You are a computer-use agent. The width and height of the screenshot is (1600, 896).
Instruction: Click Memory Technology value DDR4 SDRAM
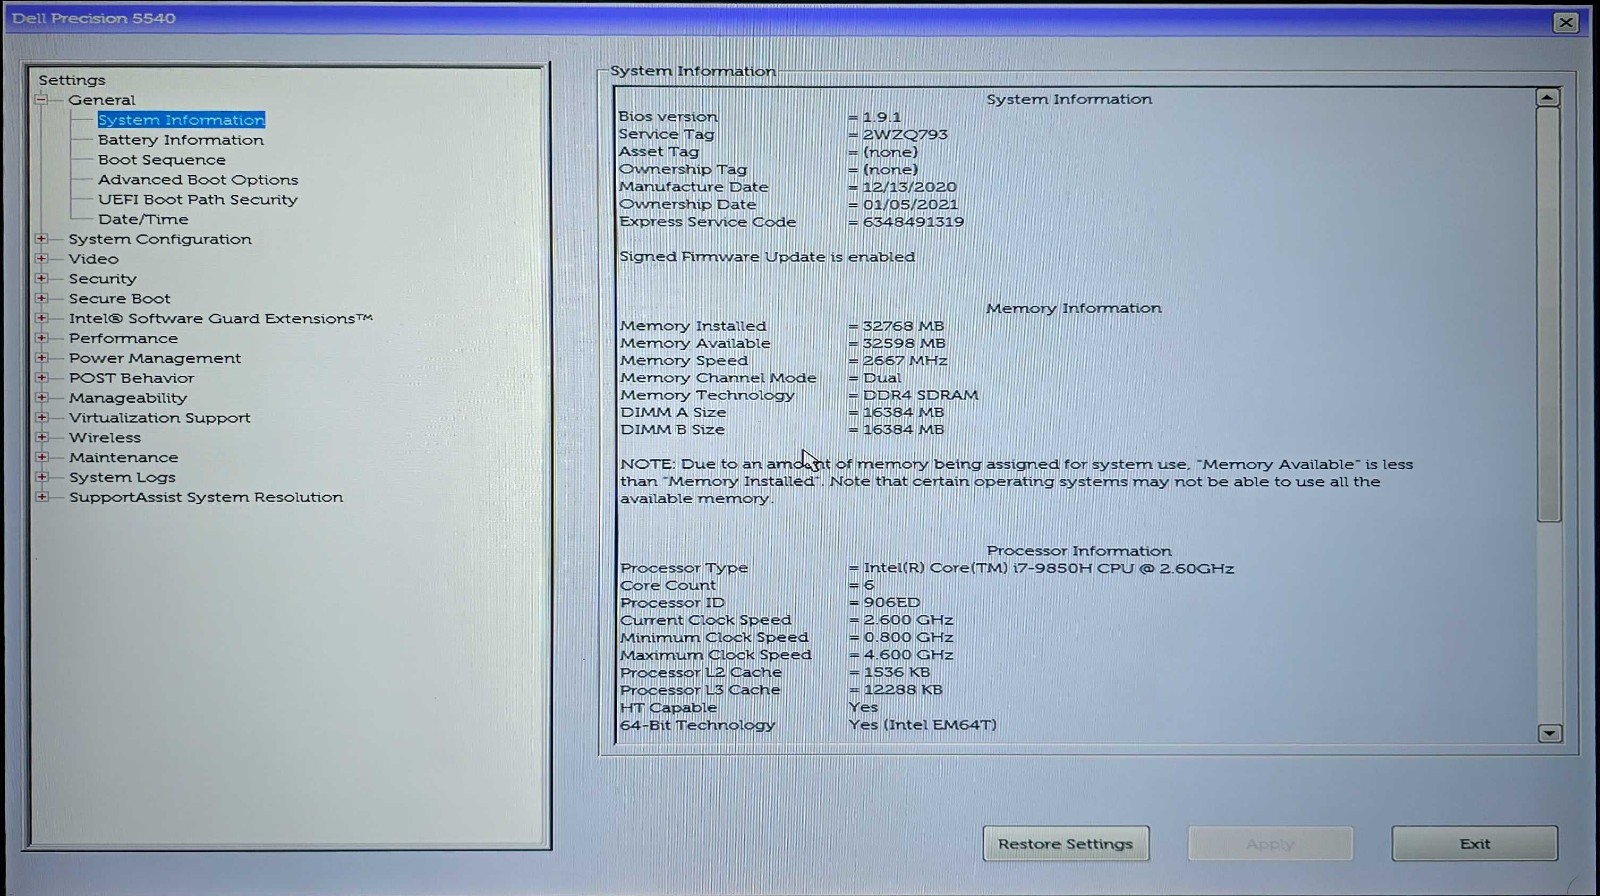pos(920,395)
